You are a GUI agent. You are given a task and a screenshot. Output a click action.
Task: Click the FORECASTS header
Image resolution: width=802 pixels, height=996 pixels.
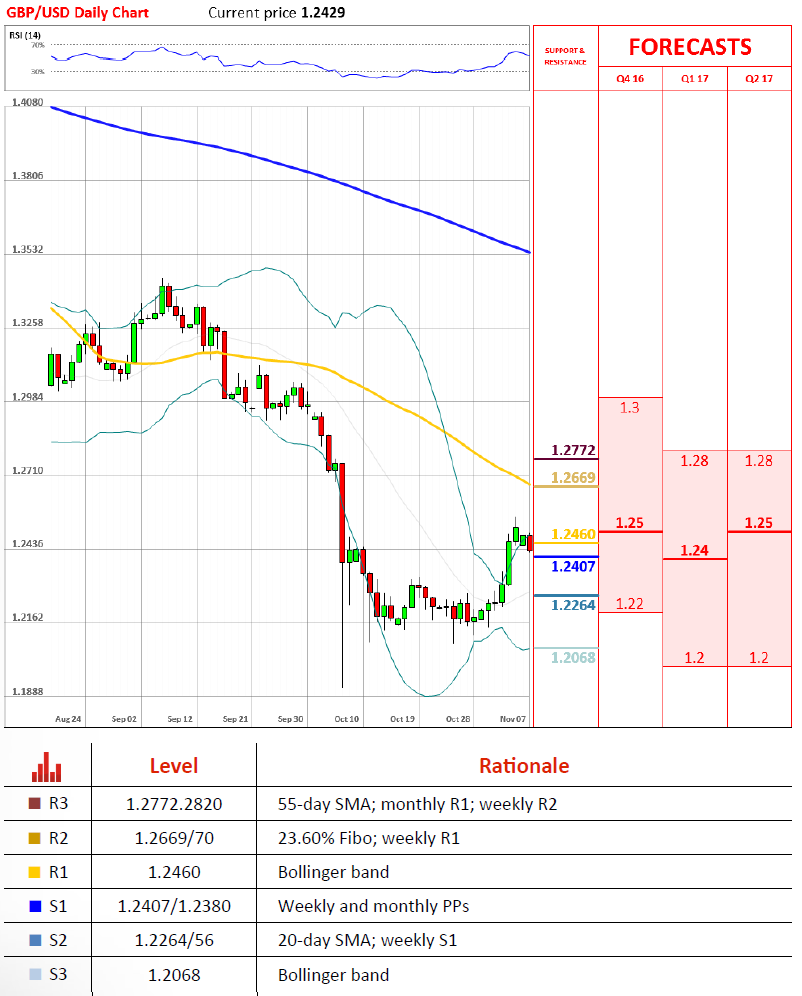(x=690, y=47)
